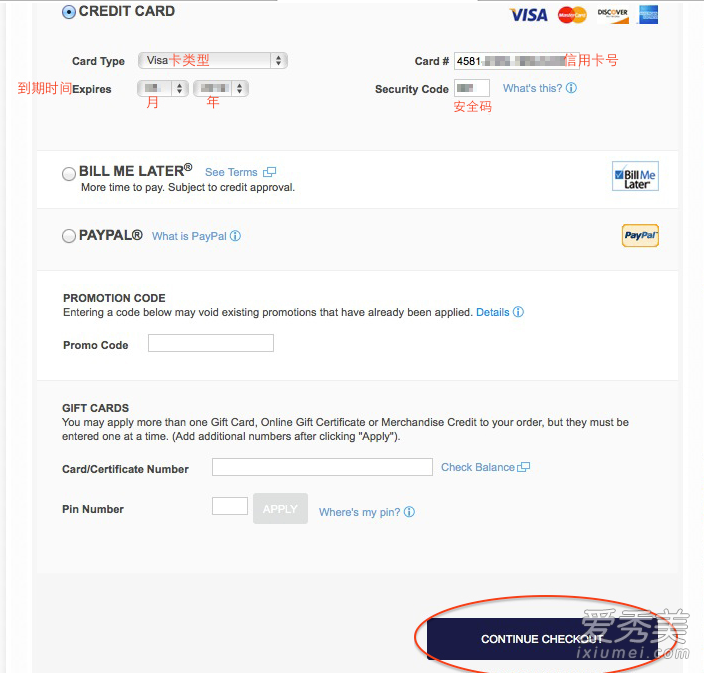Click the PayPal logo badge
The height and width of the screenshot is (673, 704).
640,236
